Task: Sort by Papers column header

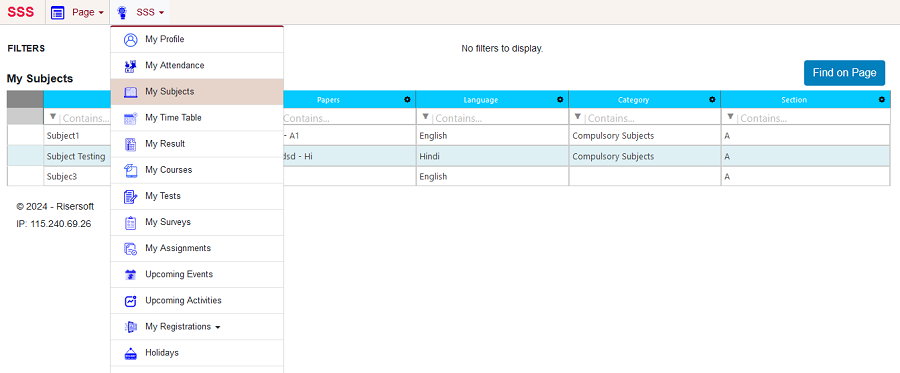Action: pyautogui.click(x=328, y=100)
